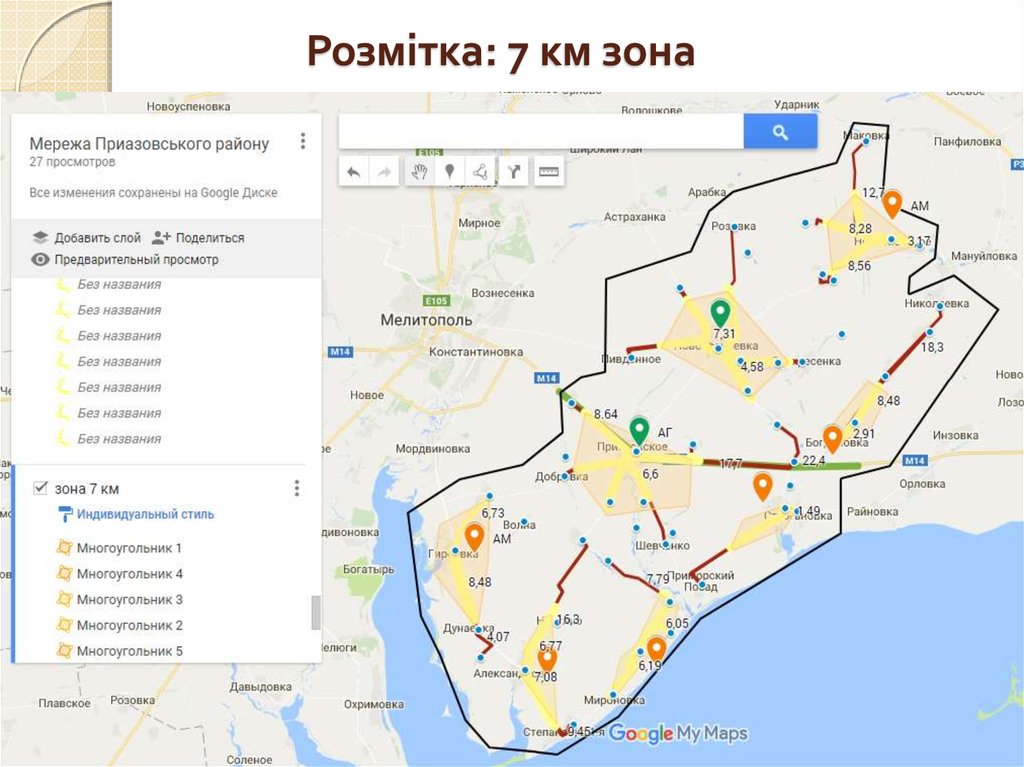Open Предварительный просмотр eye icon
This screenshot has height=767, width=1024.
point(39,258)
